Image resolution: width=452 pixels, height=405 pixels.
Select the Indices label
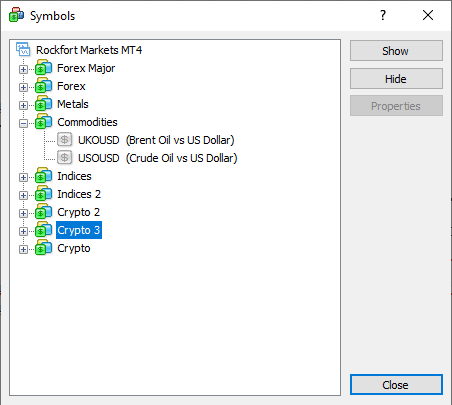[x=74, y=176]
